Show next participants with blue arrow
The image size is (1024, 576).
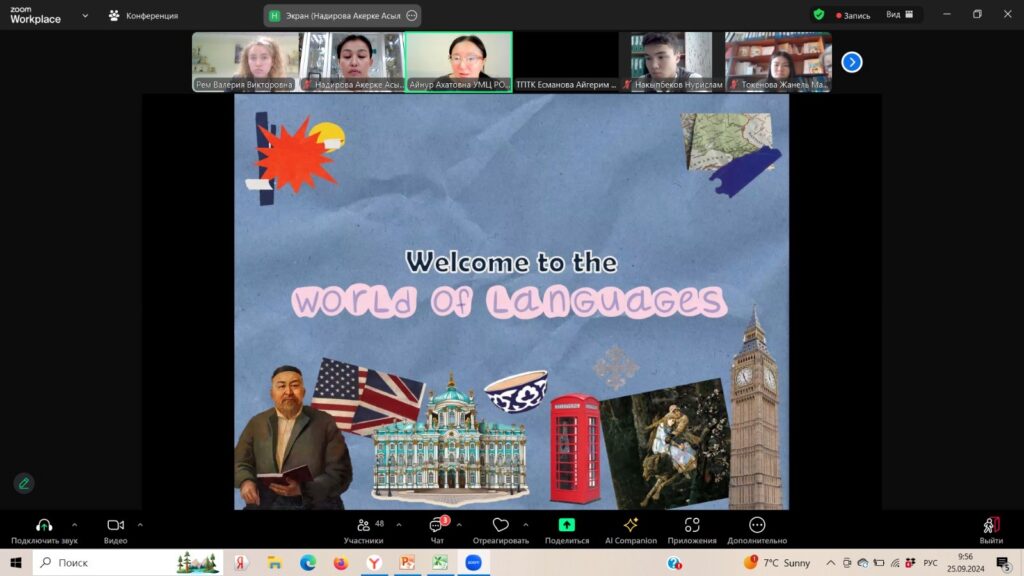[852, 62]
